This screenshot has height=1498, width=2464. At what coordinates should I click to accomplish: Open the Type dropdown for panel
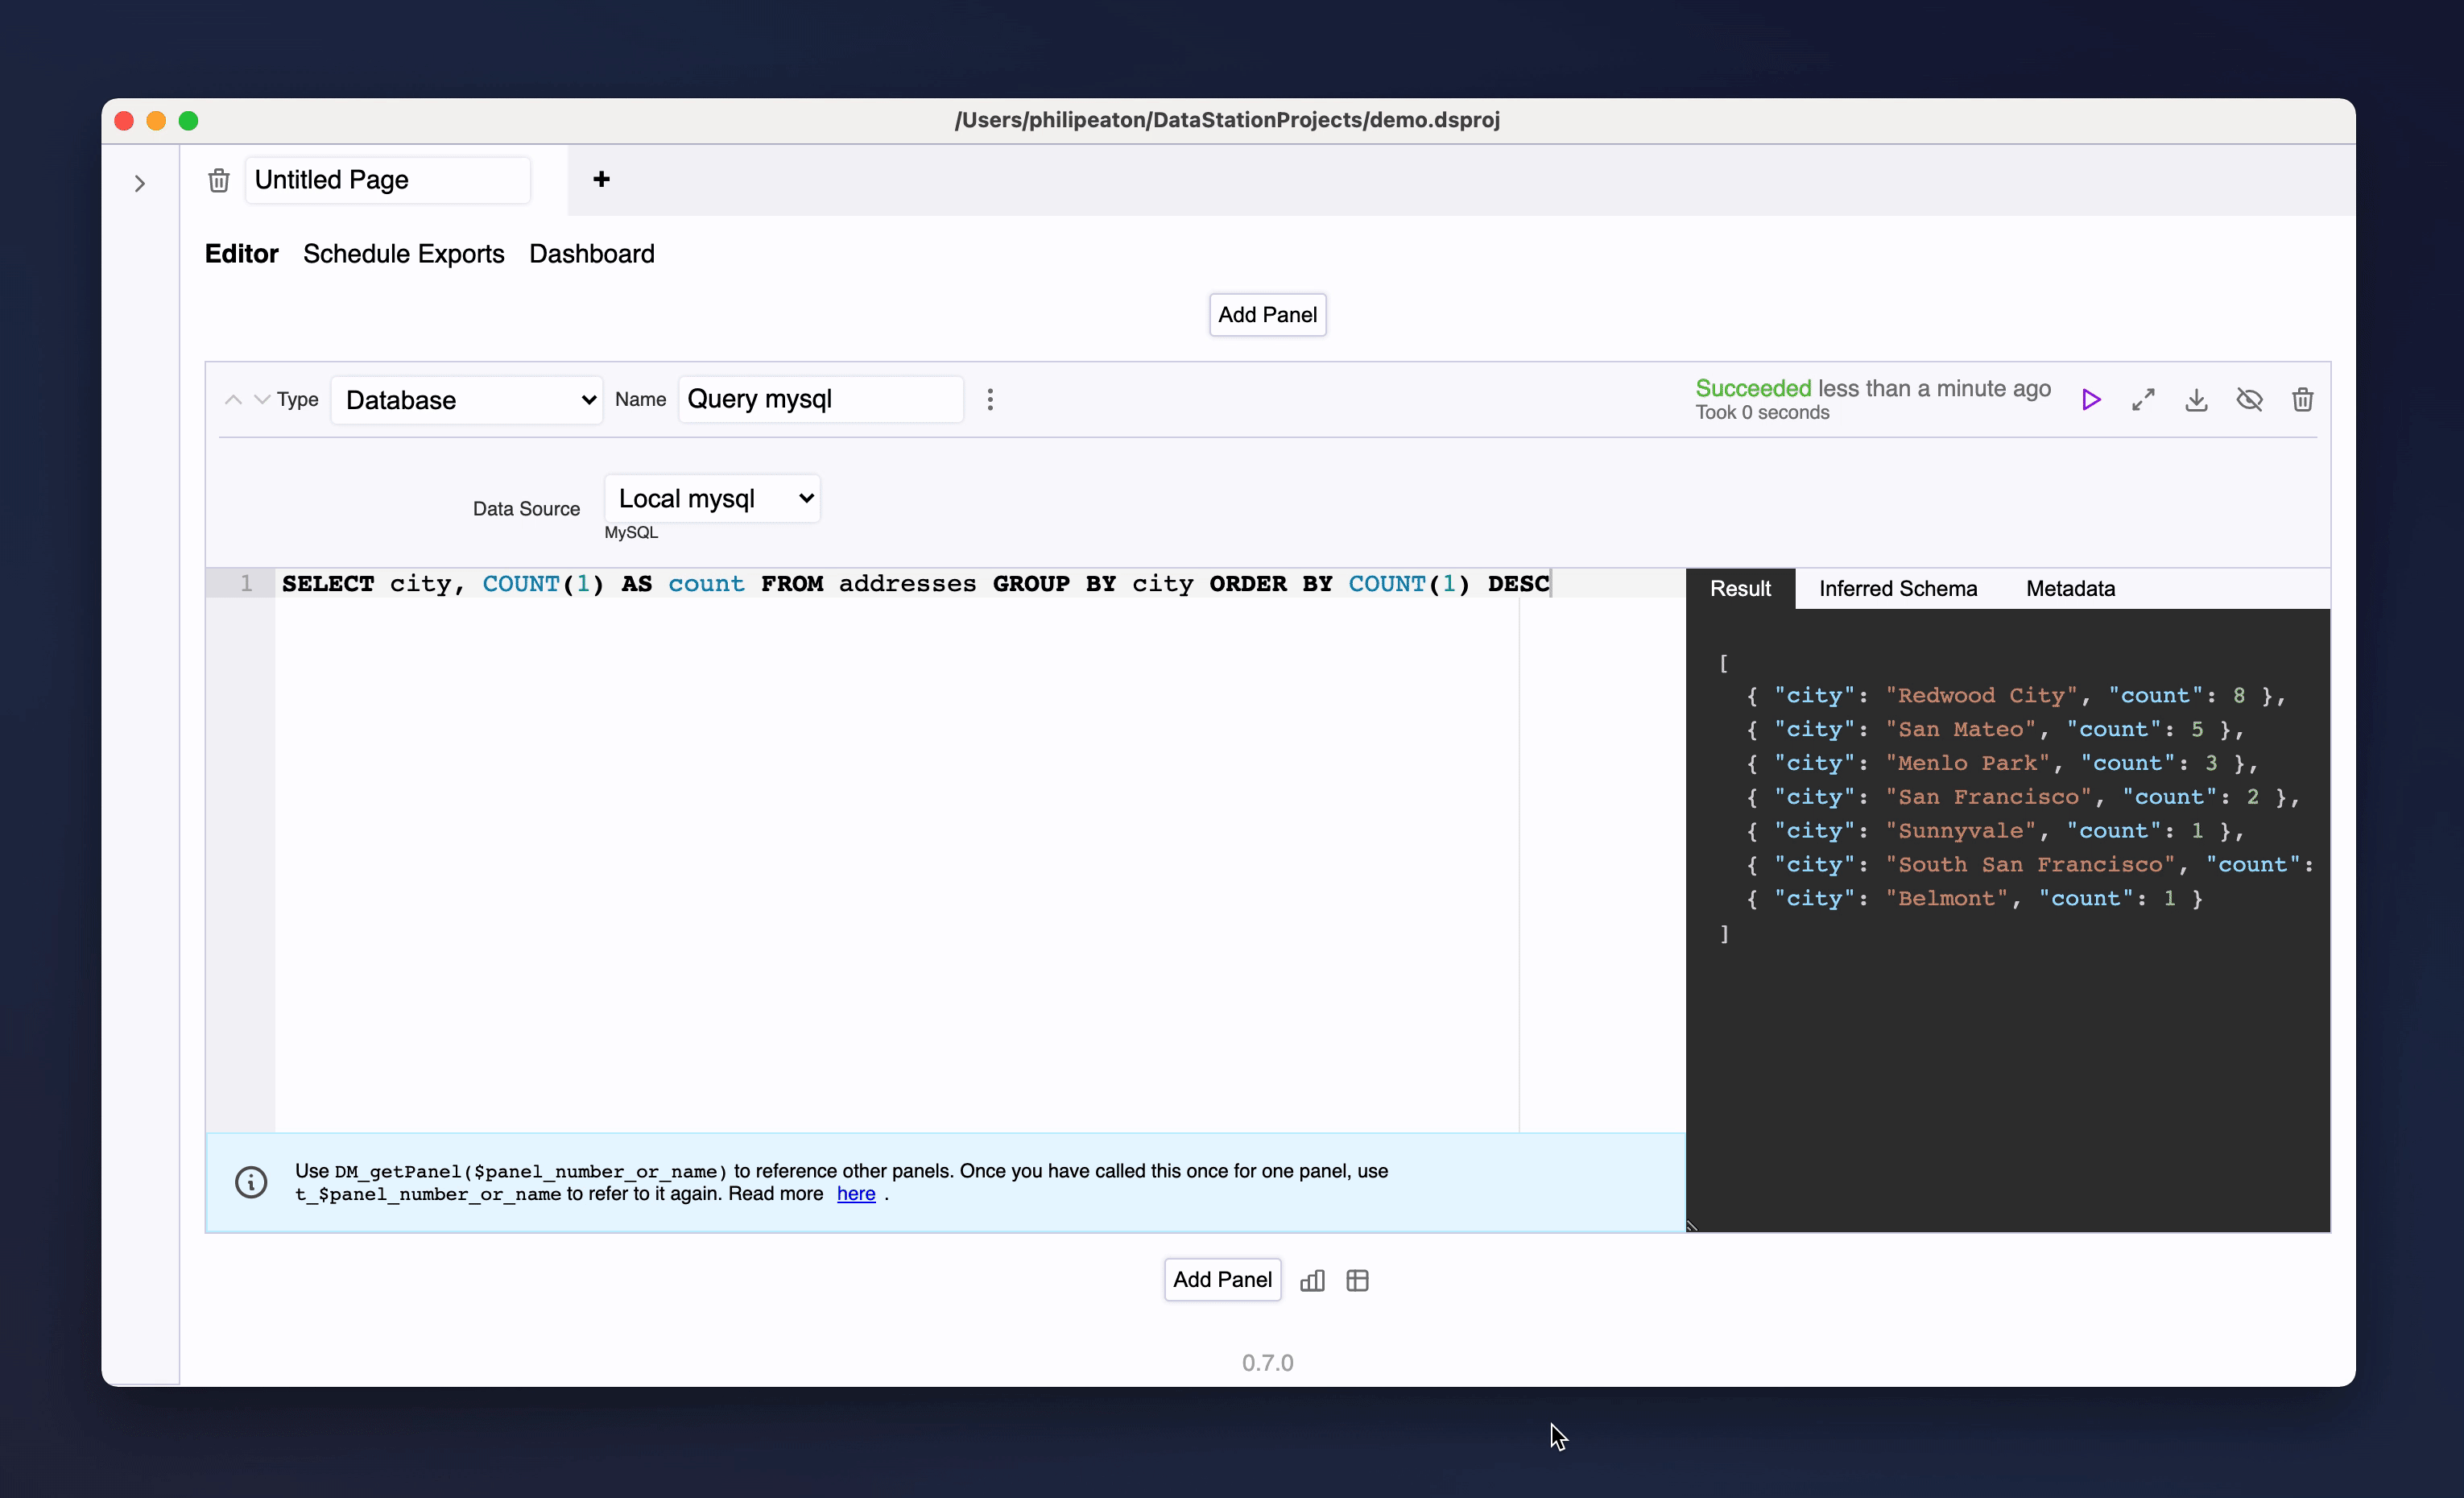[465, 399]
